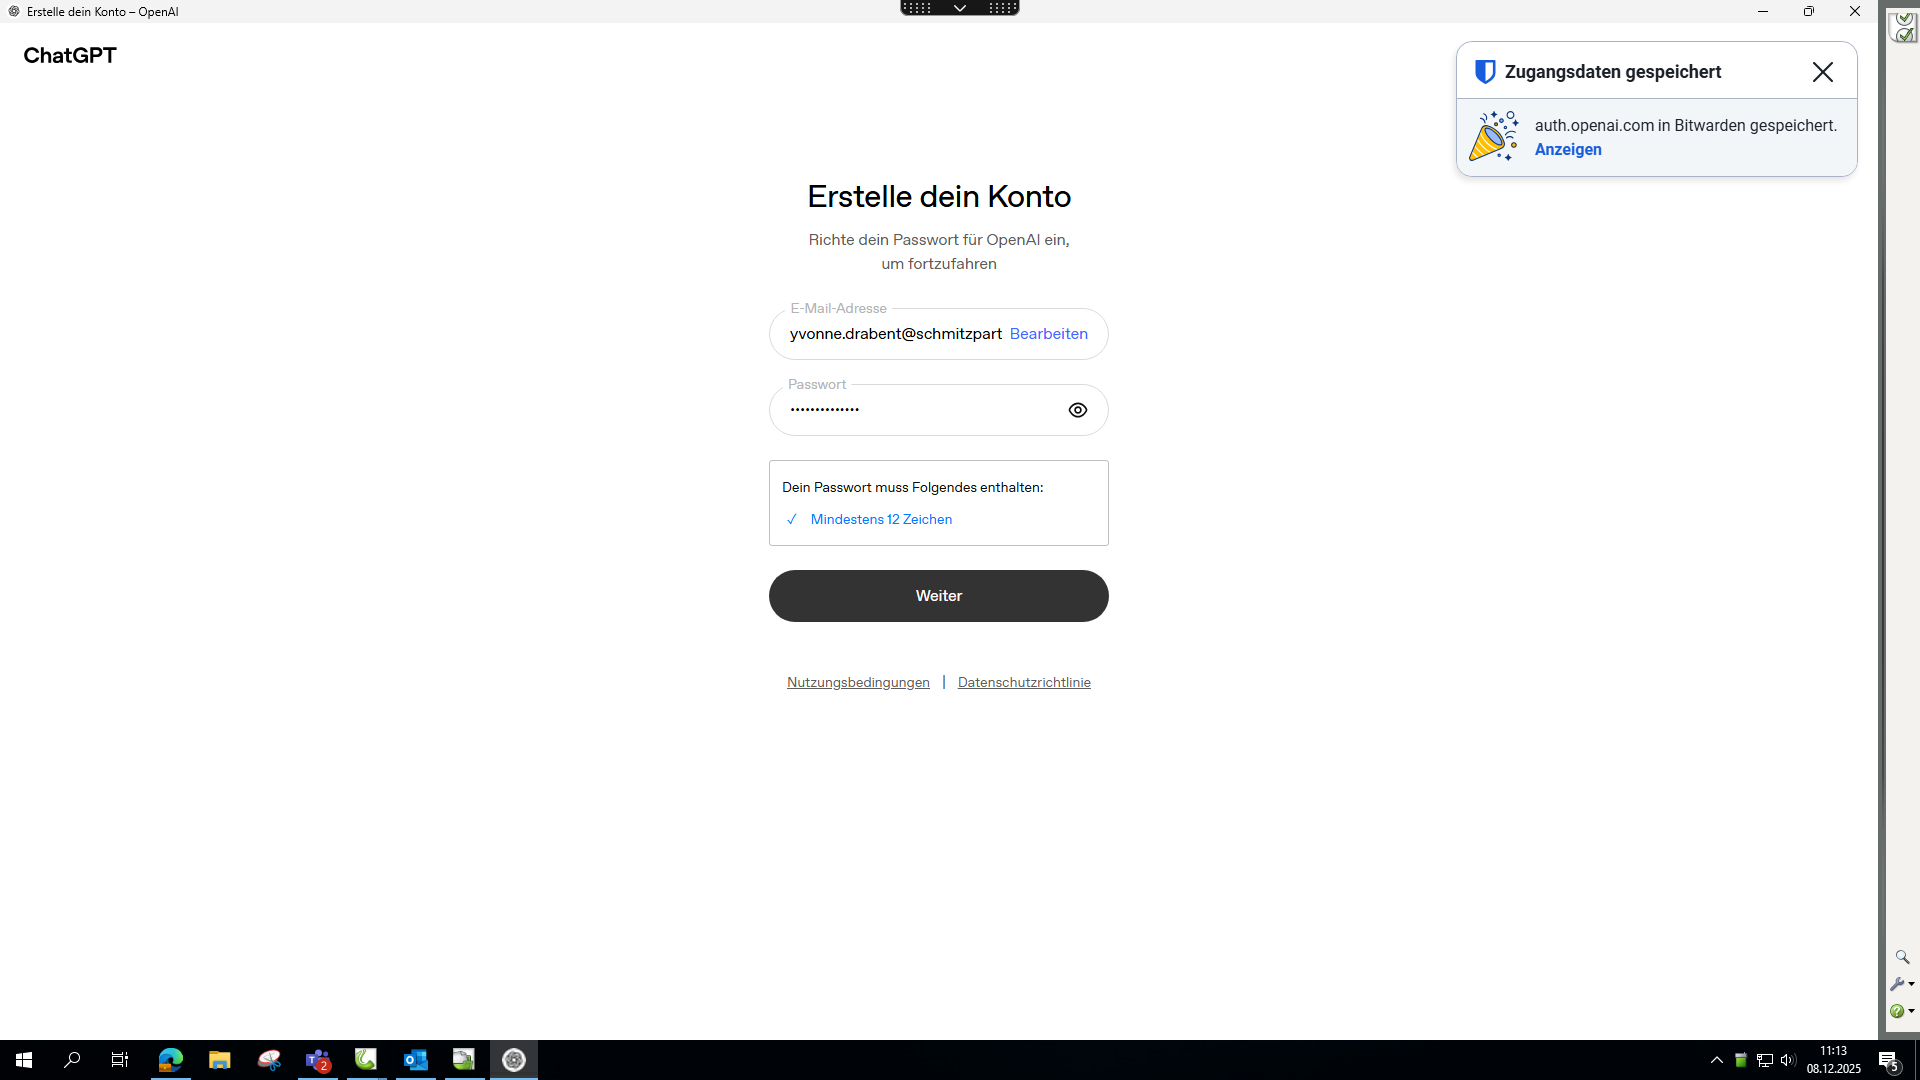Open wrench tools dropdown in sidebar
Screen dimensions: 1920x1080
click(1901, 984)
